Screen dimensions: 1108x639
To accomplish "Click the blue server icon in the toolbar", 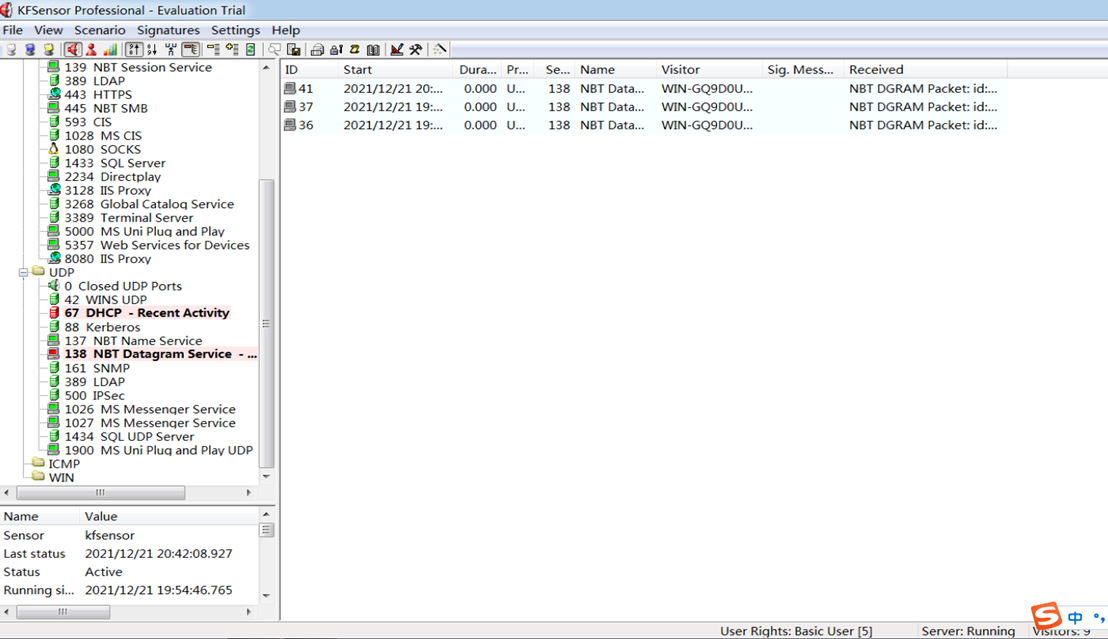I will click(x=30, y=49).
